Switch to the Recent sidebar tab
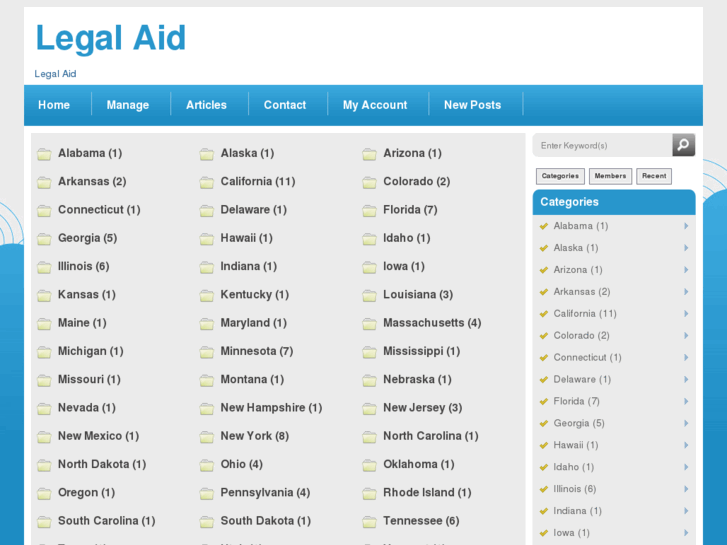This screenshot has width=727, height=545. (x=654, y=176)
